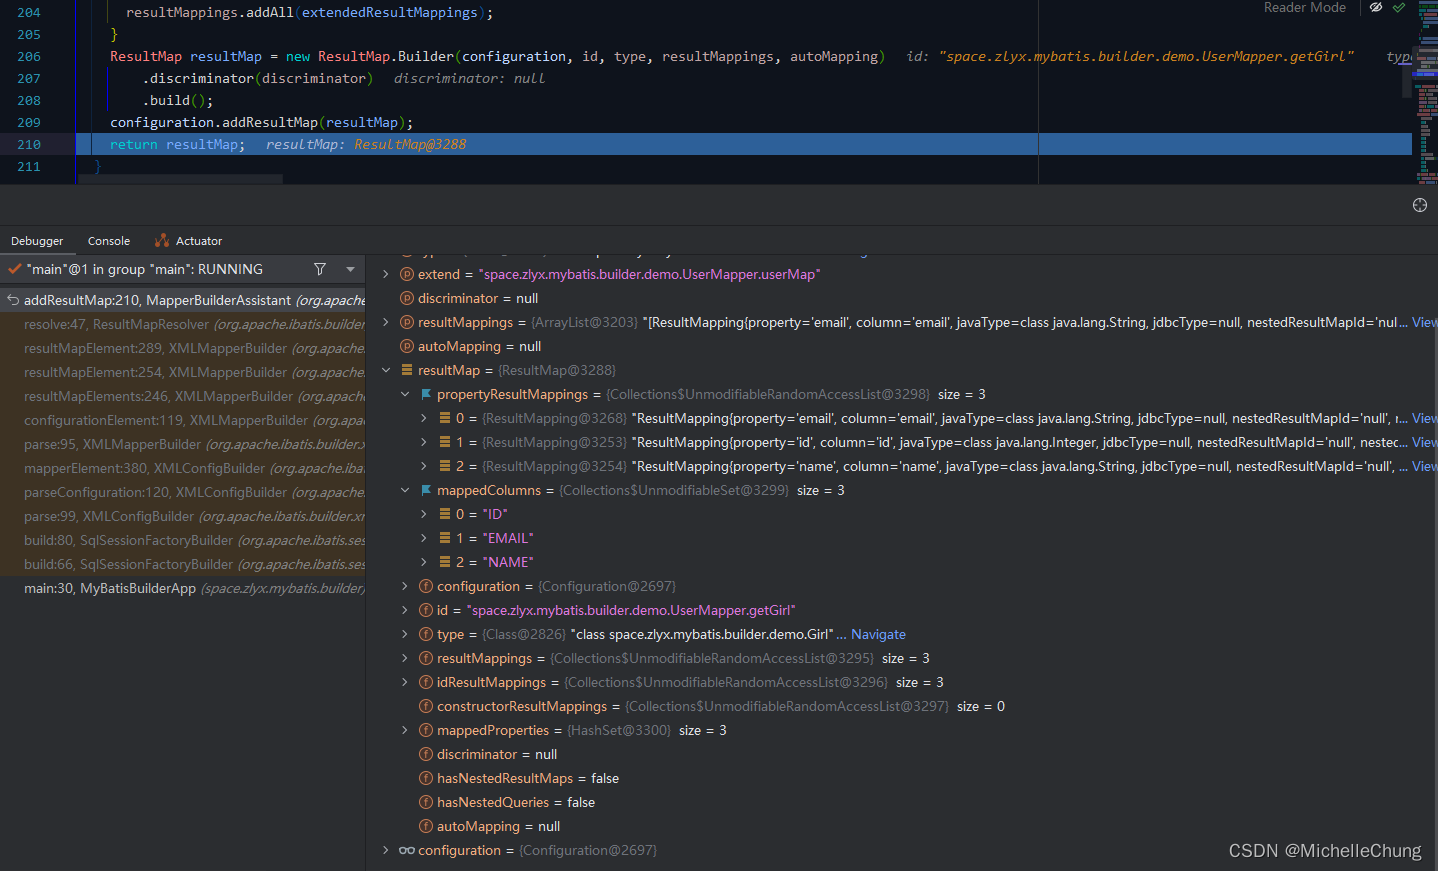
Task: Click gutter line number 206
Action: point(29,57)
